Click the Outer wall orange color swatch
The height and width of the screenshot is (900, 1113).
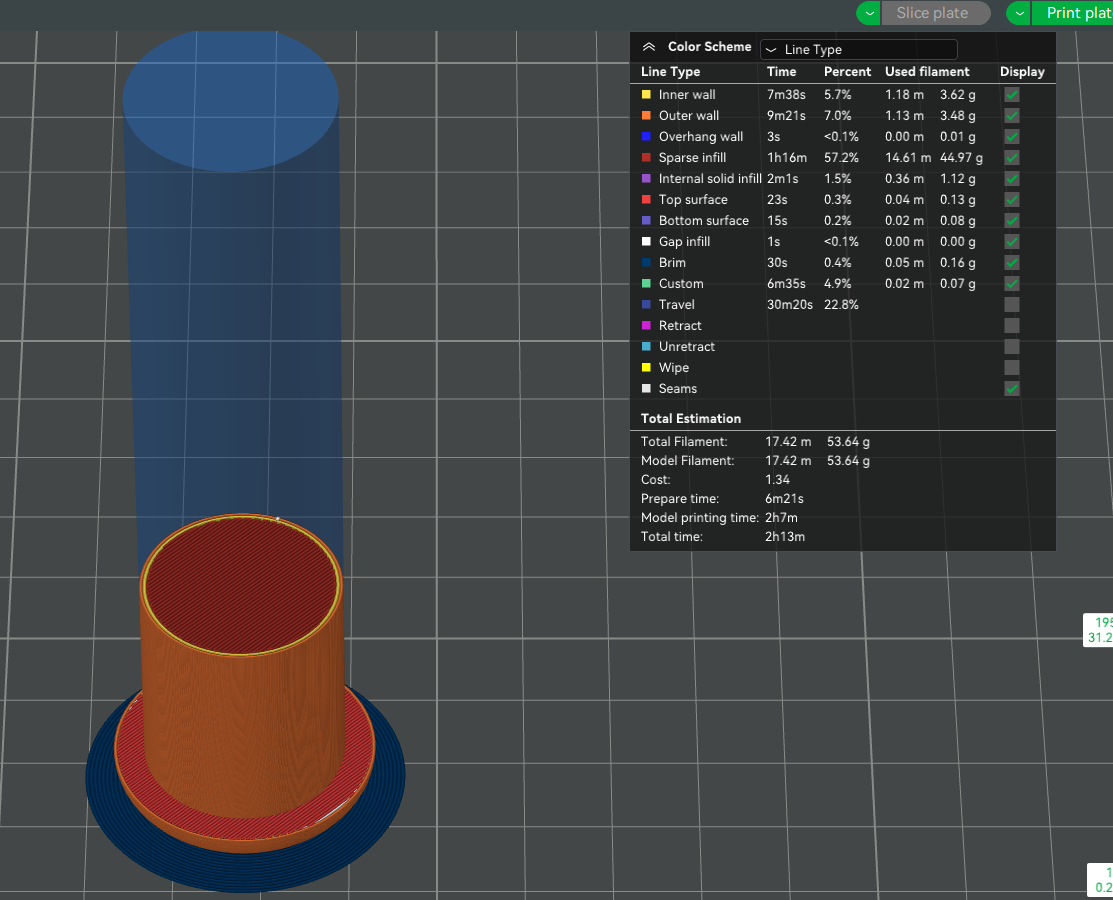point(646,116)
